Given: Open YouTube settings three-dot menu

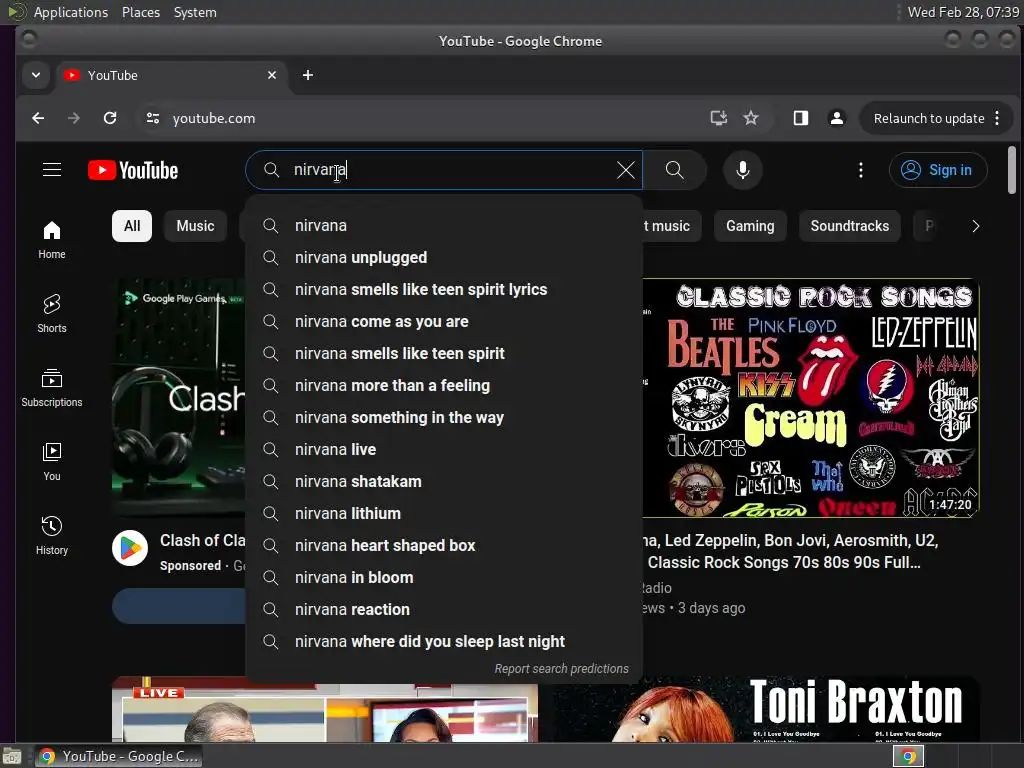Looking at the screenshot, I should tap(861, 170).
